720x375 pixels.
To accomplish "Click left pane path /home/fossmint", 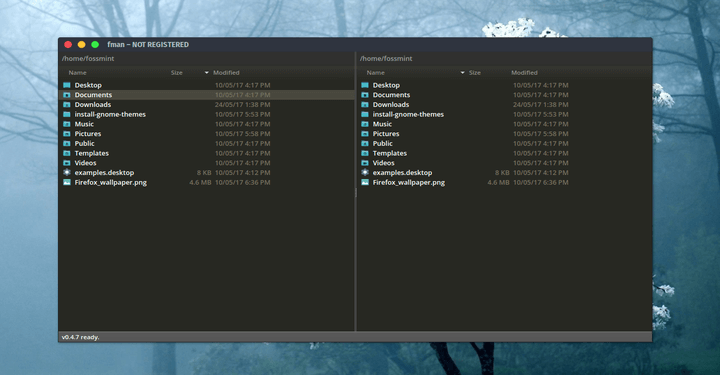I will point(88,58).
